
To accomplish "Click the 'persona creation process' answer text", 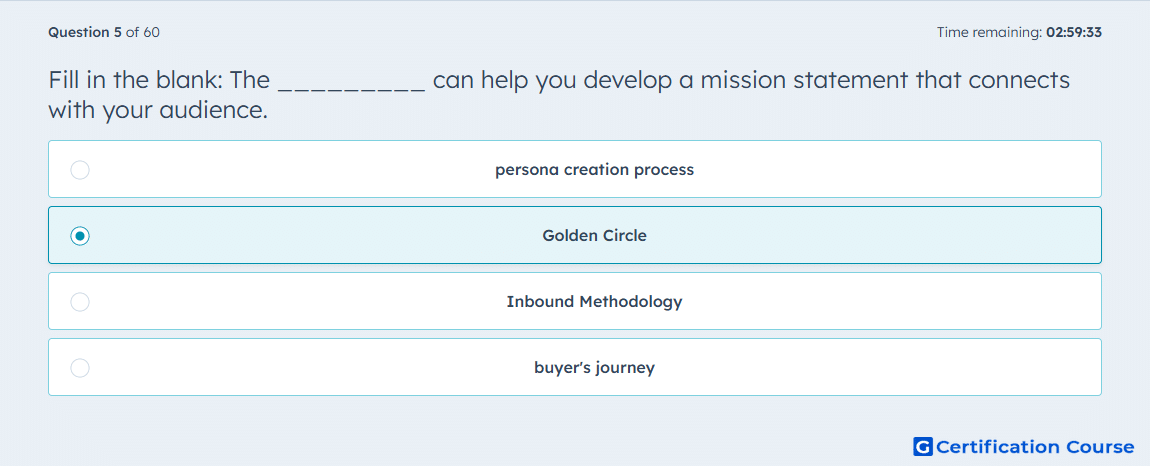I will pyautogui.click(x=594, y=170).
